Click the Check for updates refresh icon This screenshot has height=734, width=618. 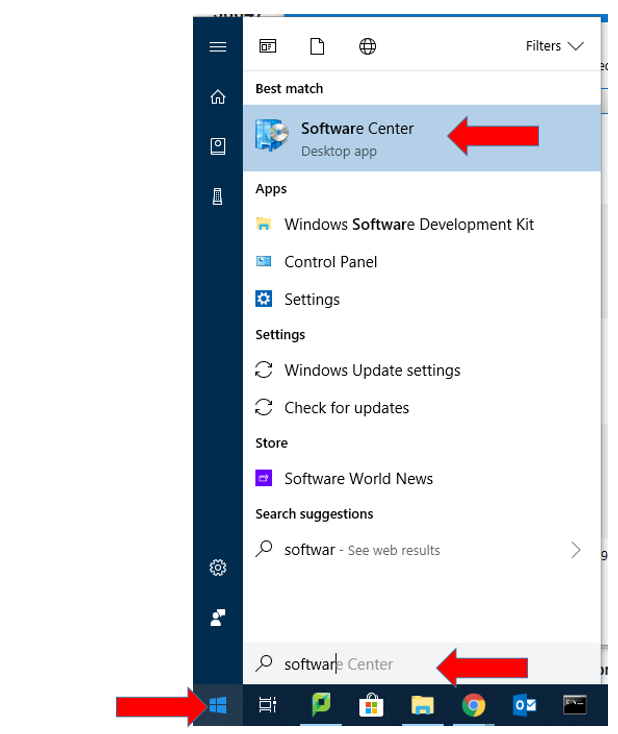[264, 407]
